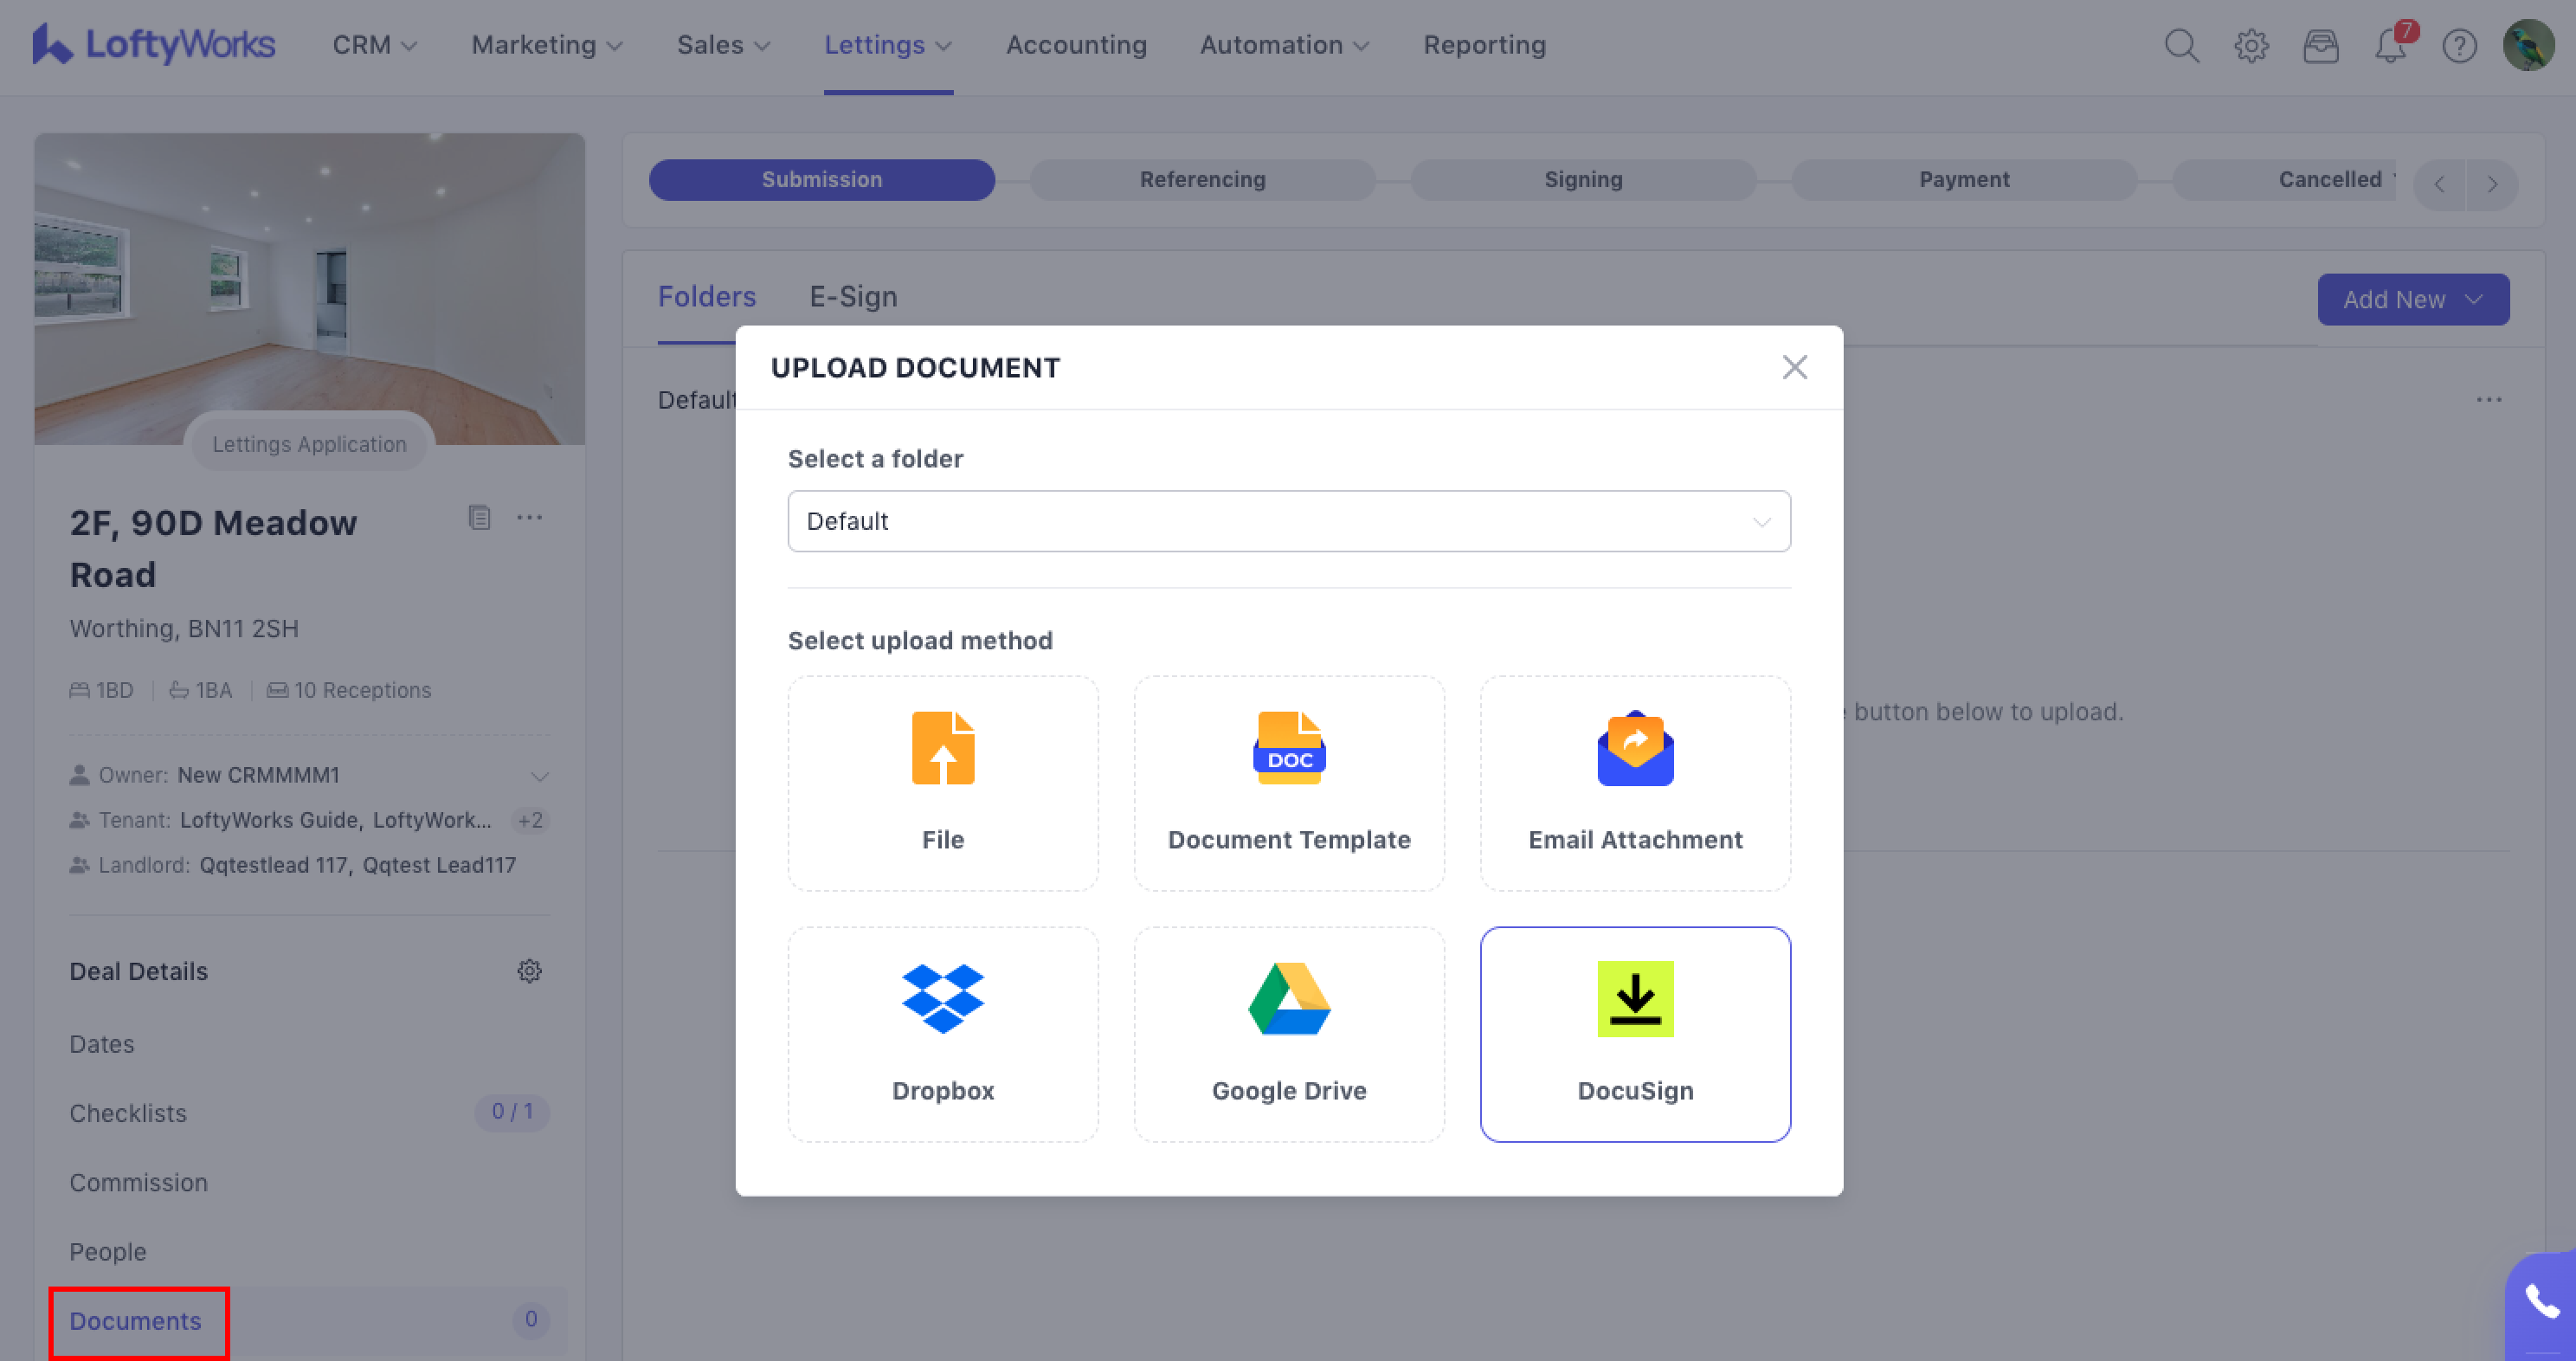This screenshot has width=2576, height=1361.
Task: Switch to the E-Sign tab
Action: click(x=852, y=297)
